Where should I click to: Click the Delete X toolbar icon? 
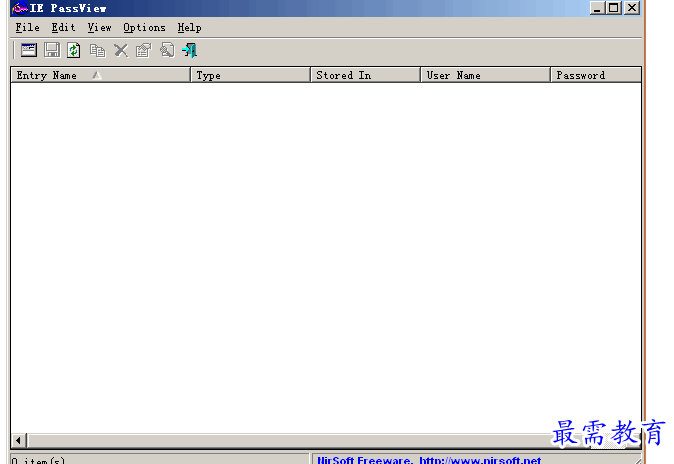point(121,51)
